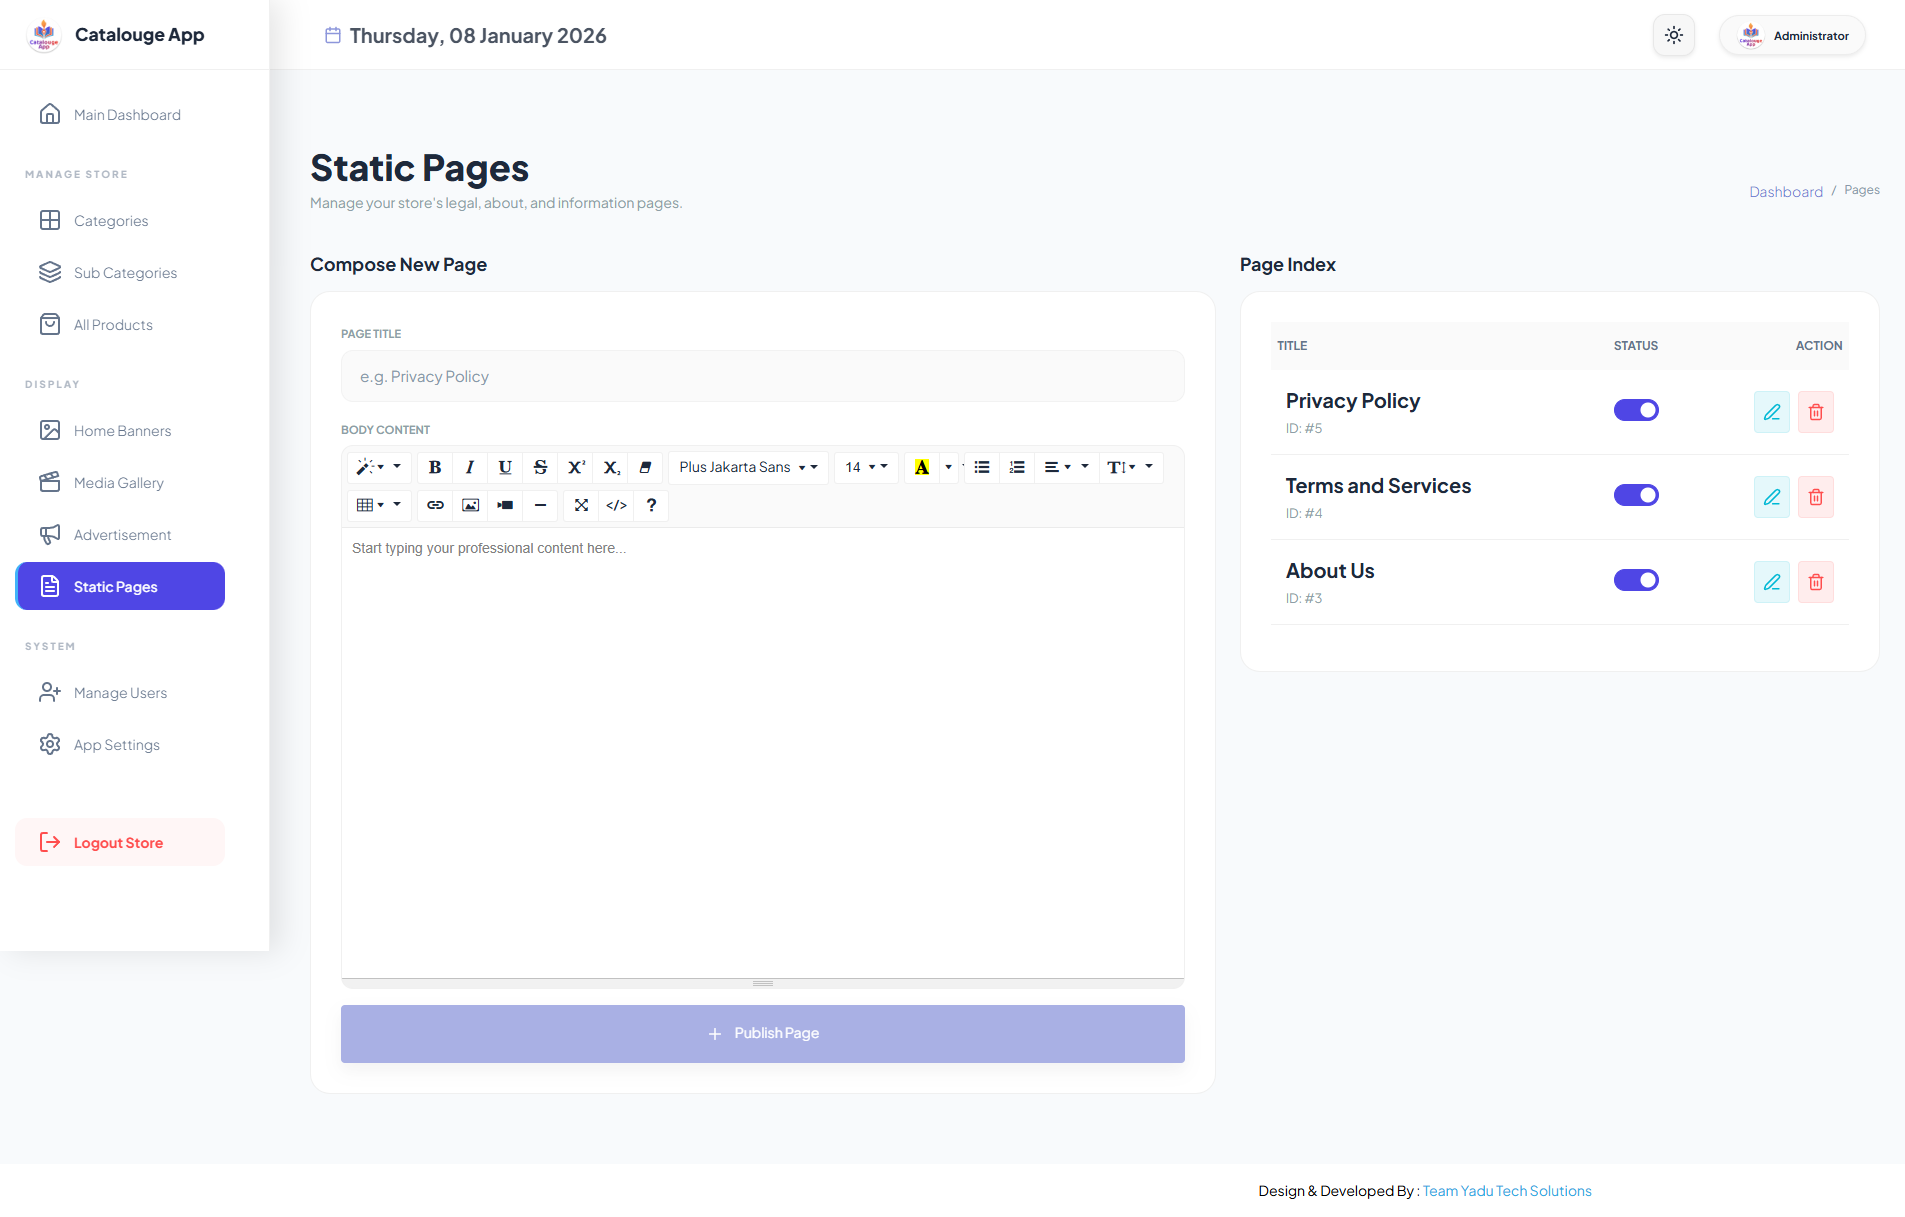The height and width of the screenshot is (1217, 1905).
Task: Apply underline formatting
Action: [x=505, y=467]
